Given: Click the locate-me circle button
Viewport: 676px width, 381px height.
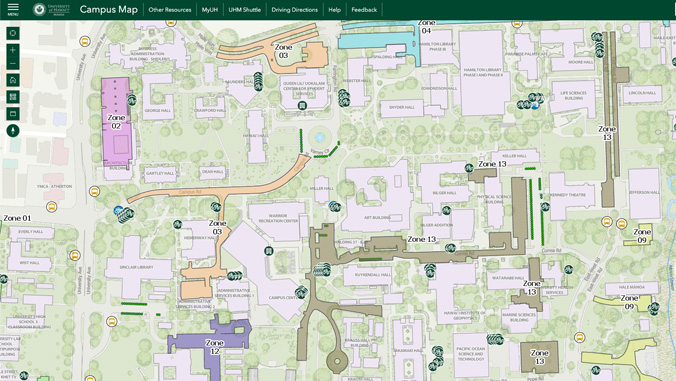Looking at the screenshot, I should [13, 33].
